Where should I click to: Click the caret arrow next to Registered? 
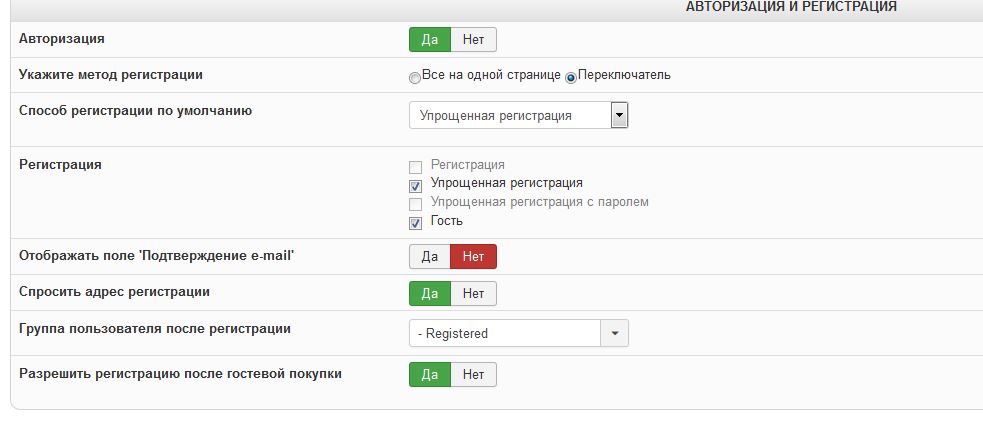614,333
